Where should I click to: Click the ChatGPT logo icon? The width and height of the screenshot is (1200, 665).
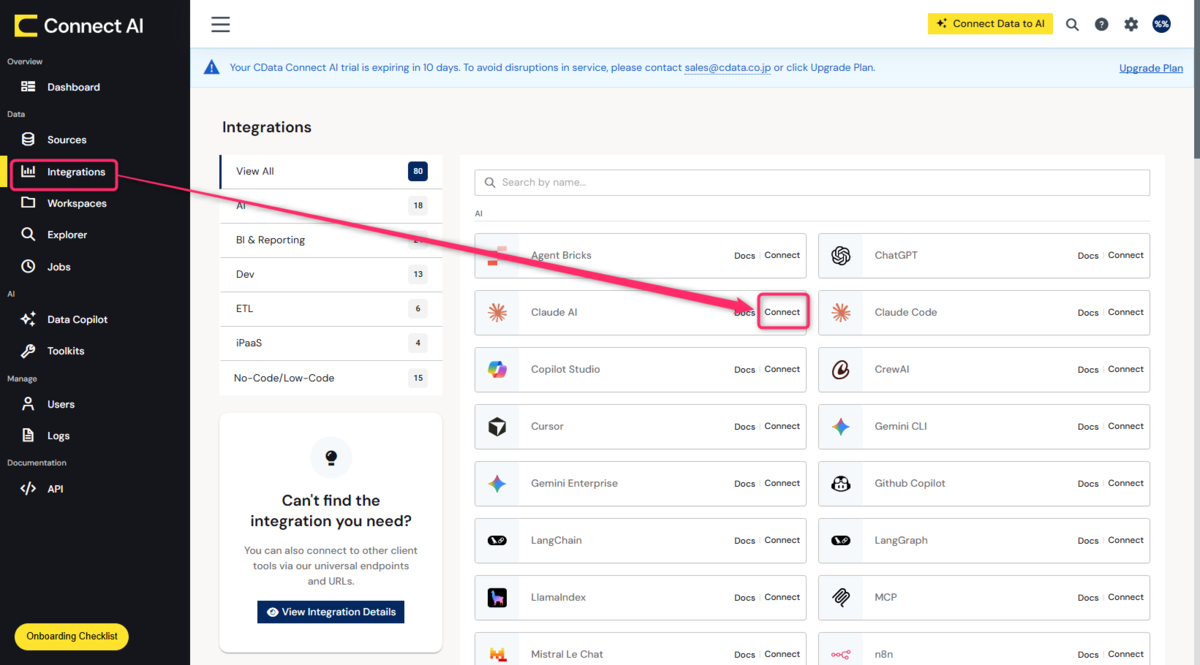coord(841,256)
